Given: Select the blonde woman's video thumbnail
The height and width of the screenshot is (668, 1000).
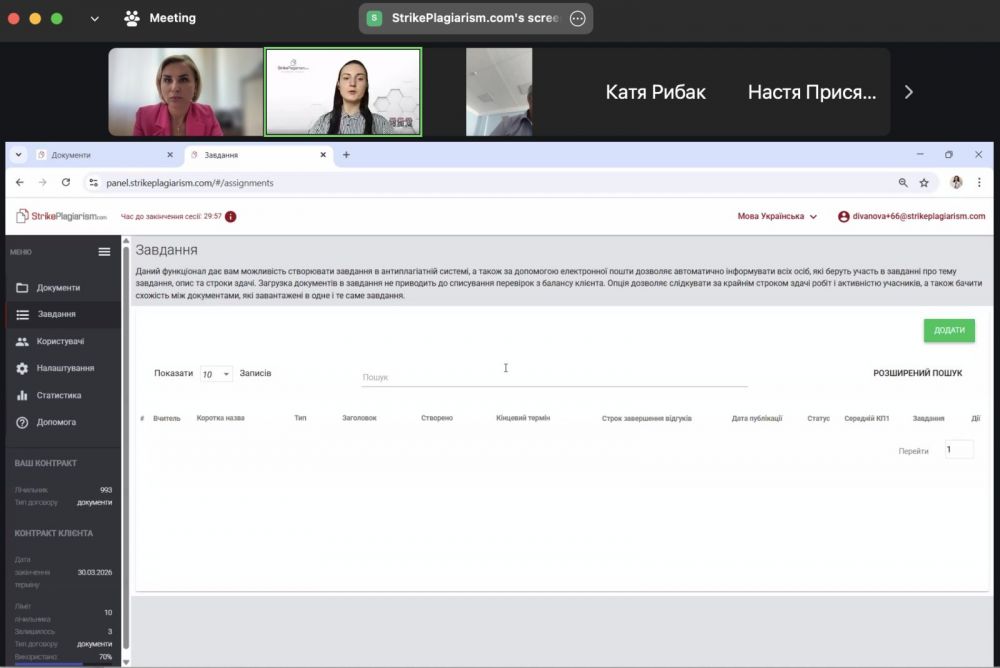Looking at the screenshot, I should tap(186, 92).
